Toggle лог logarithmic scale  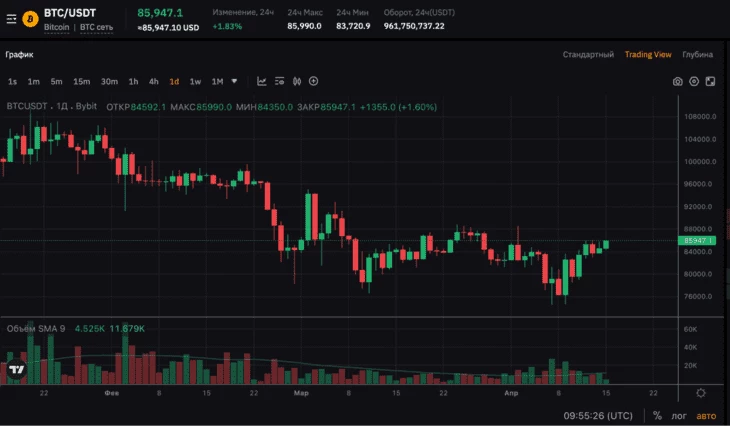679,416
